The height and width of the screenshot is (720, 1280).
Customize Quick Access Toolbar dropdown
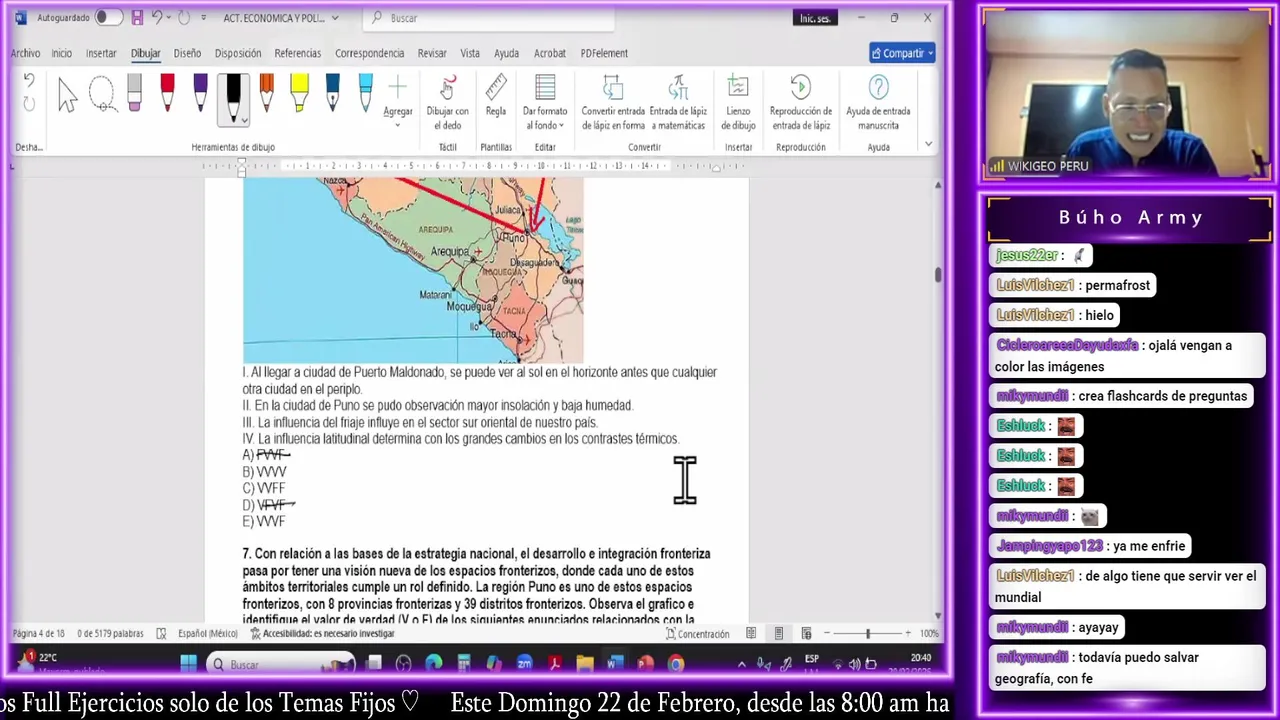pos(204,18)
